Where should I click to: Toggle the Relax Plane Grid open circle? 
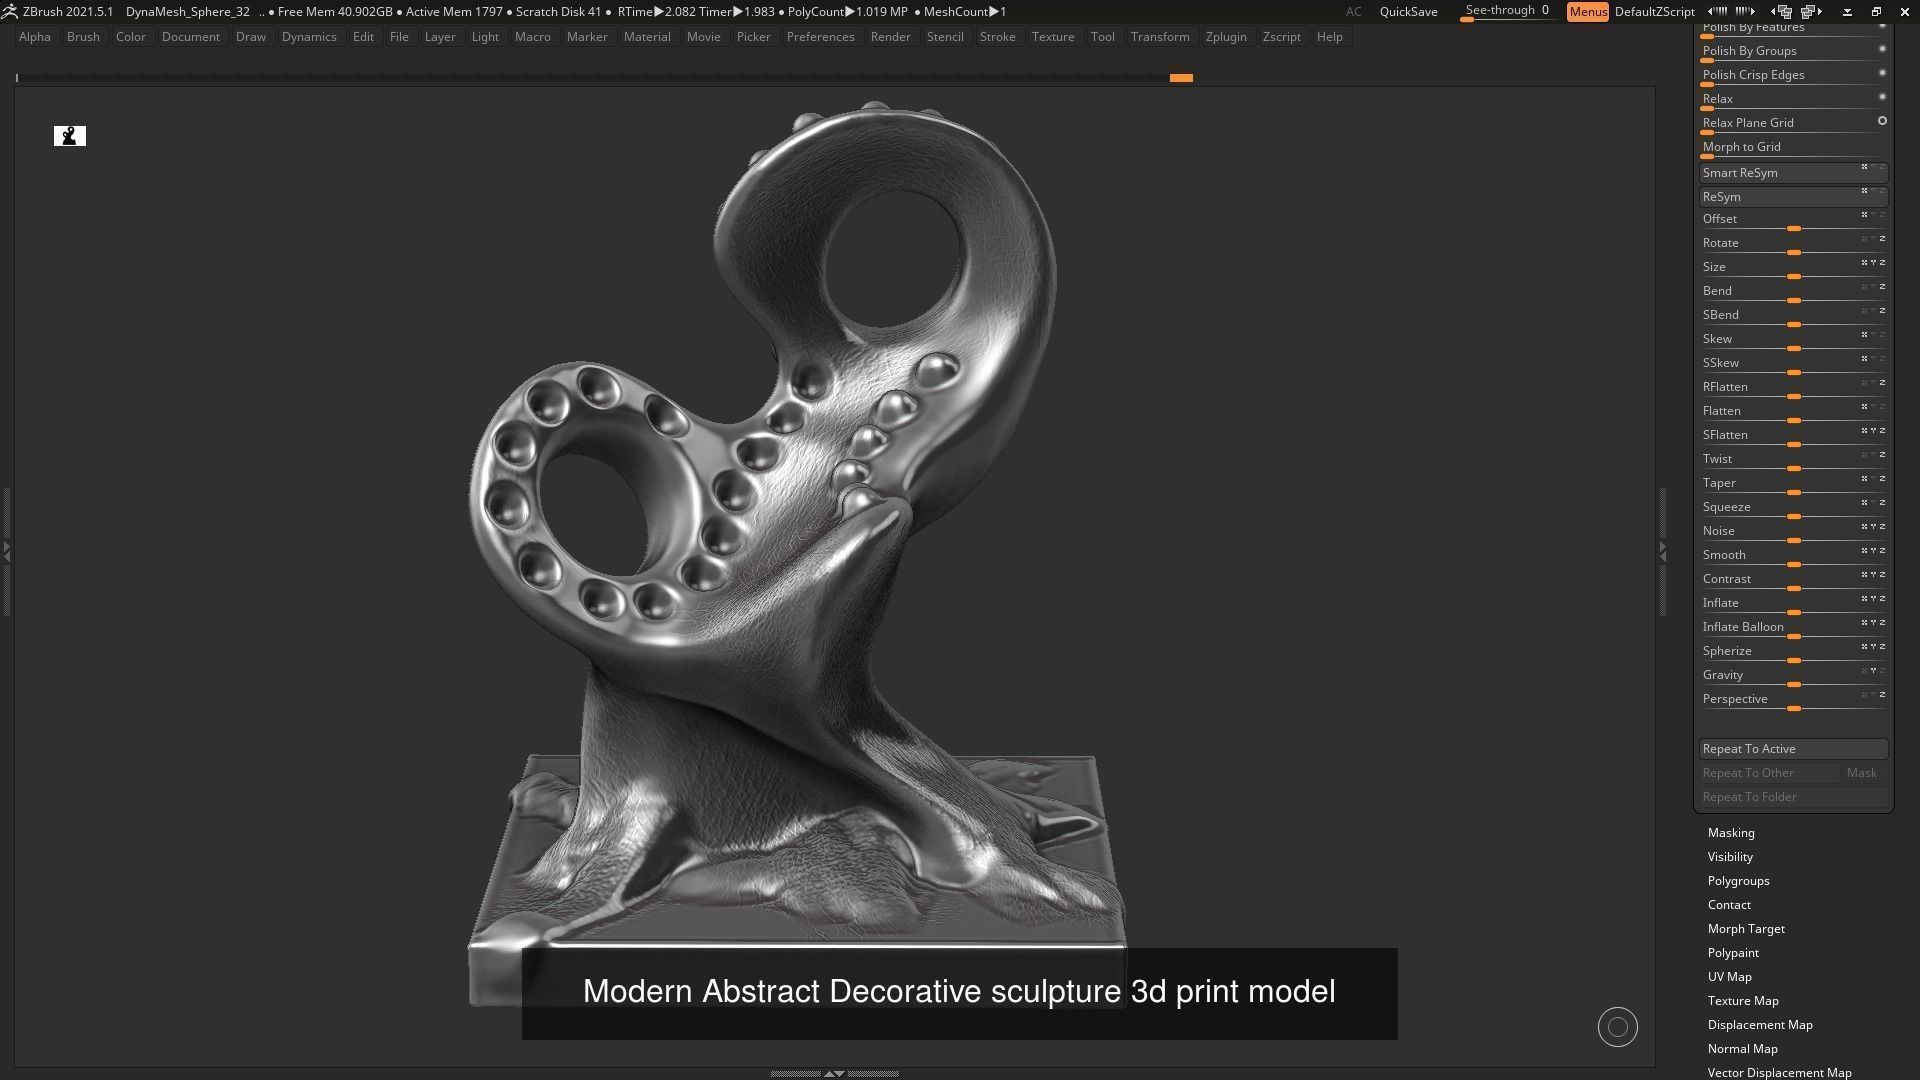coord(1882,121)
